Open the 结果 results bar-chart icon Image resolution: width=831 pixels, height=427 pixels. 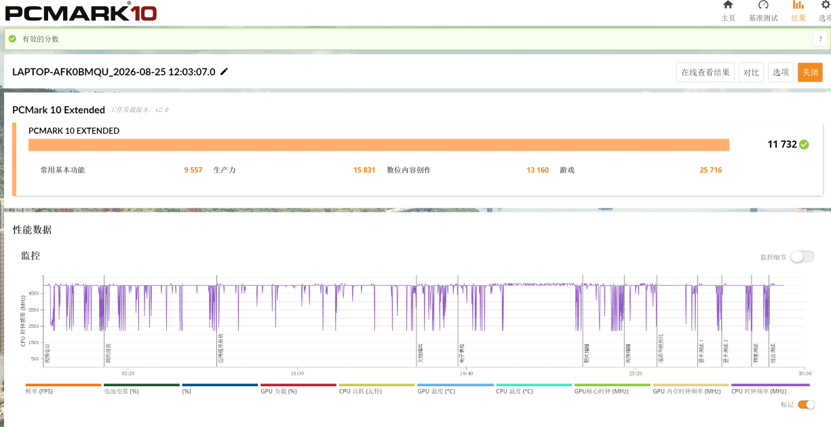[x=798, y=5]
